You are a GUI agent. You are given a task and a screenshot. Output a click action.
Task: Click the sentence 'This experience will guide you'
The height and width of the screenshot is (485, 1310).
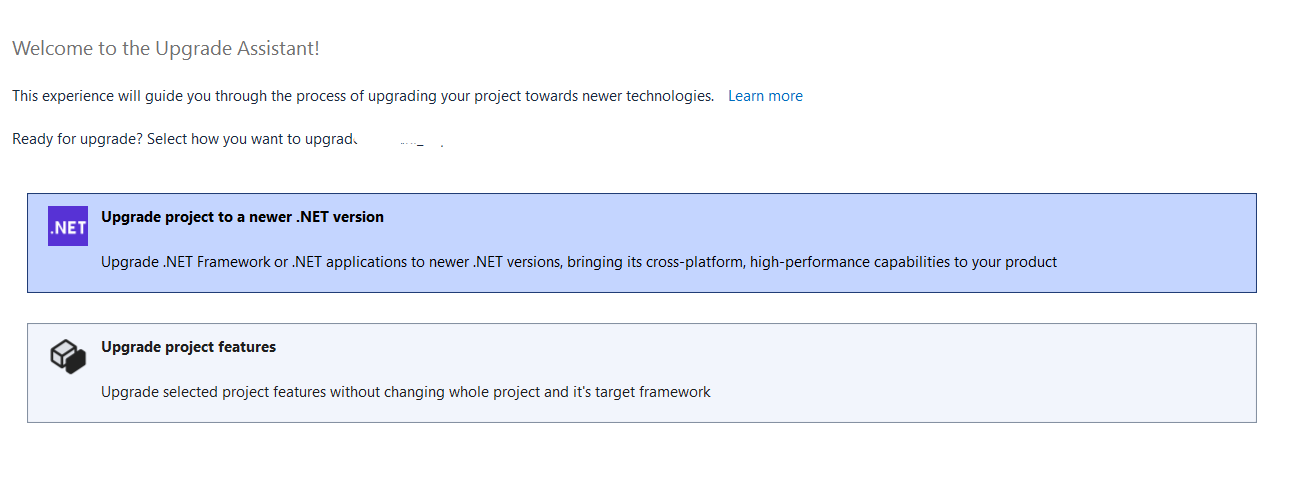[x=363, y=96]
